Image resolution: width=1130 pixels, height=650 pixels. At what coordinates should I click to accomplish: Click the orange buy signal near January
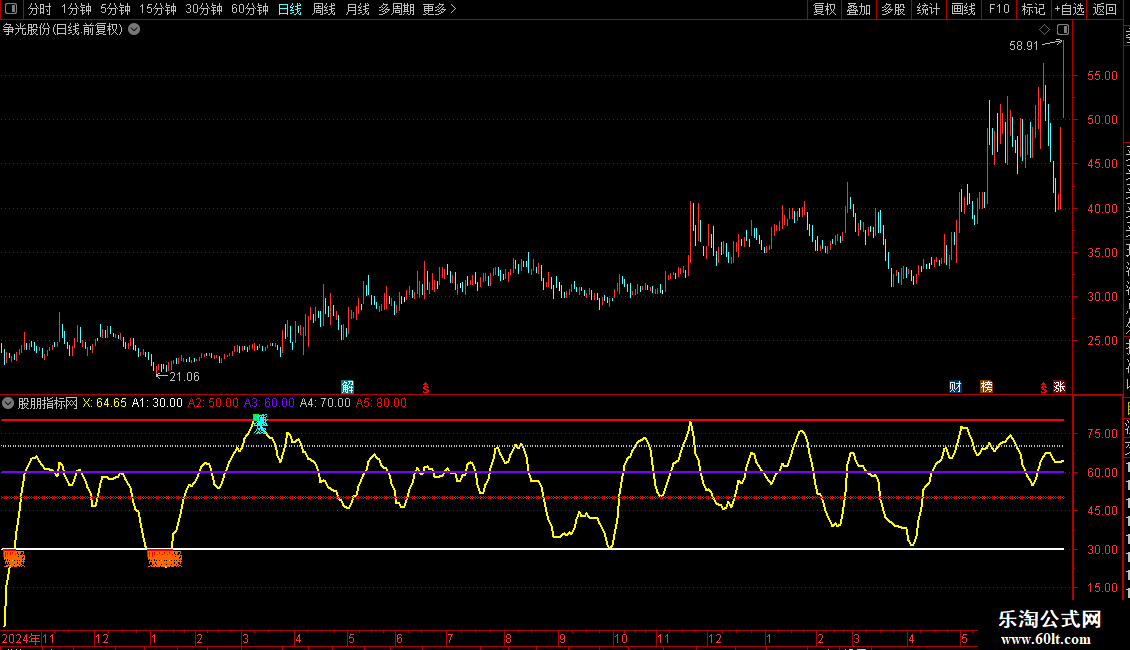click(164, 558)
